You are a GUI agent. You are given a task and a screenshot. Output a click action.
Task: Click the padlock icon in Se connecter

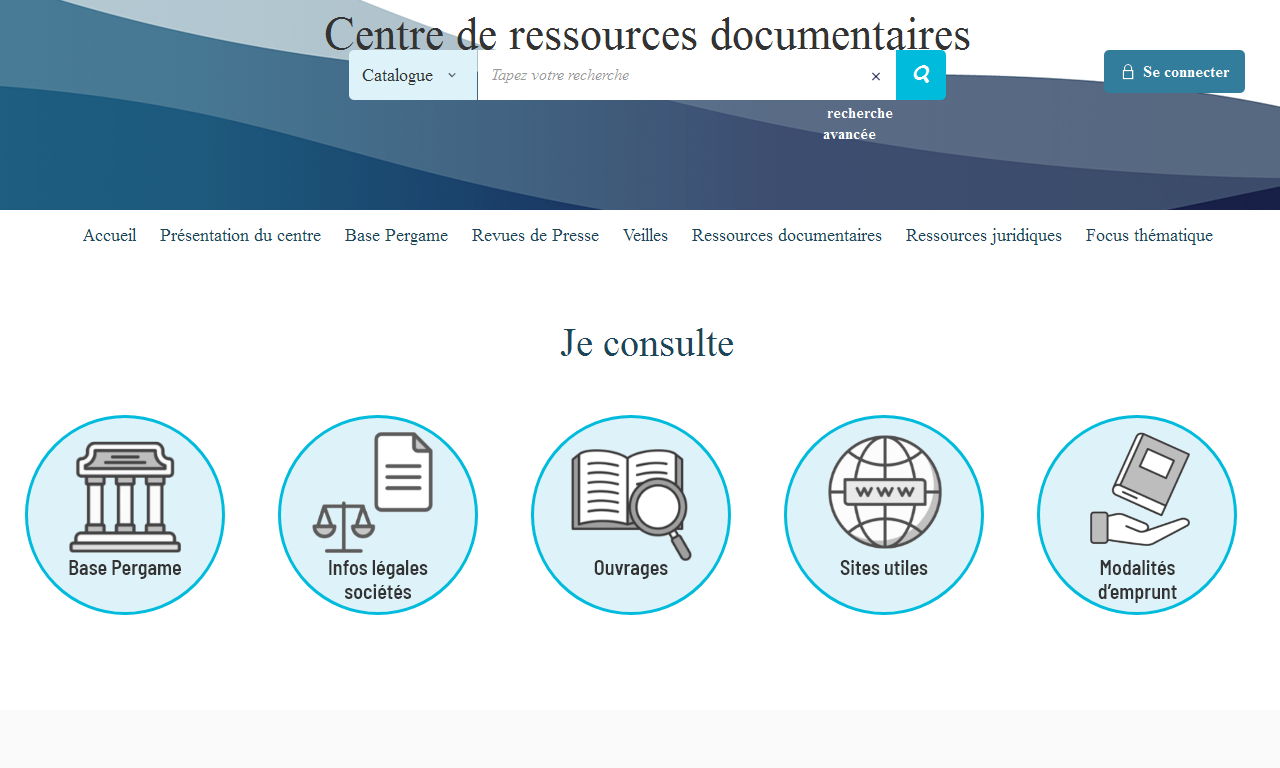(x=1128, y=72)
